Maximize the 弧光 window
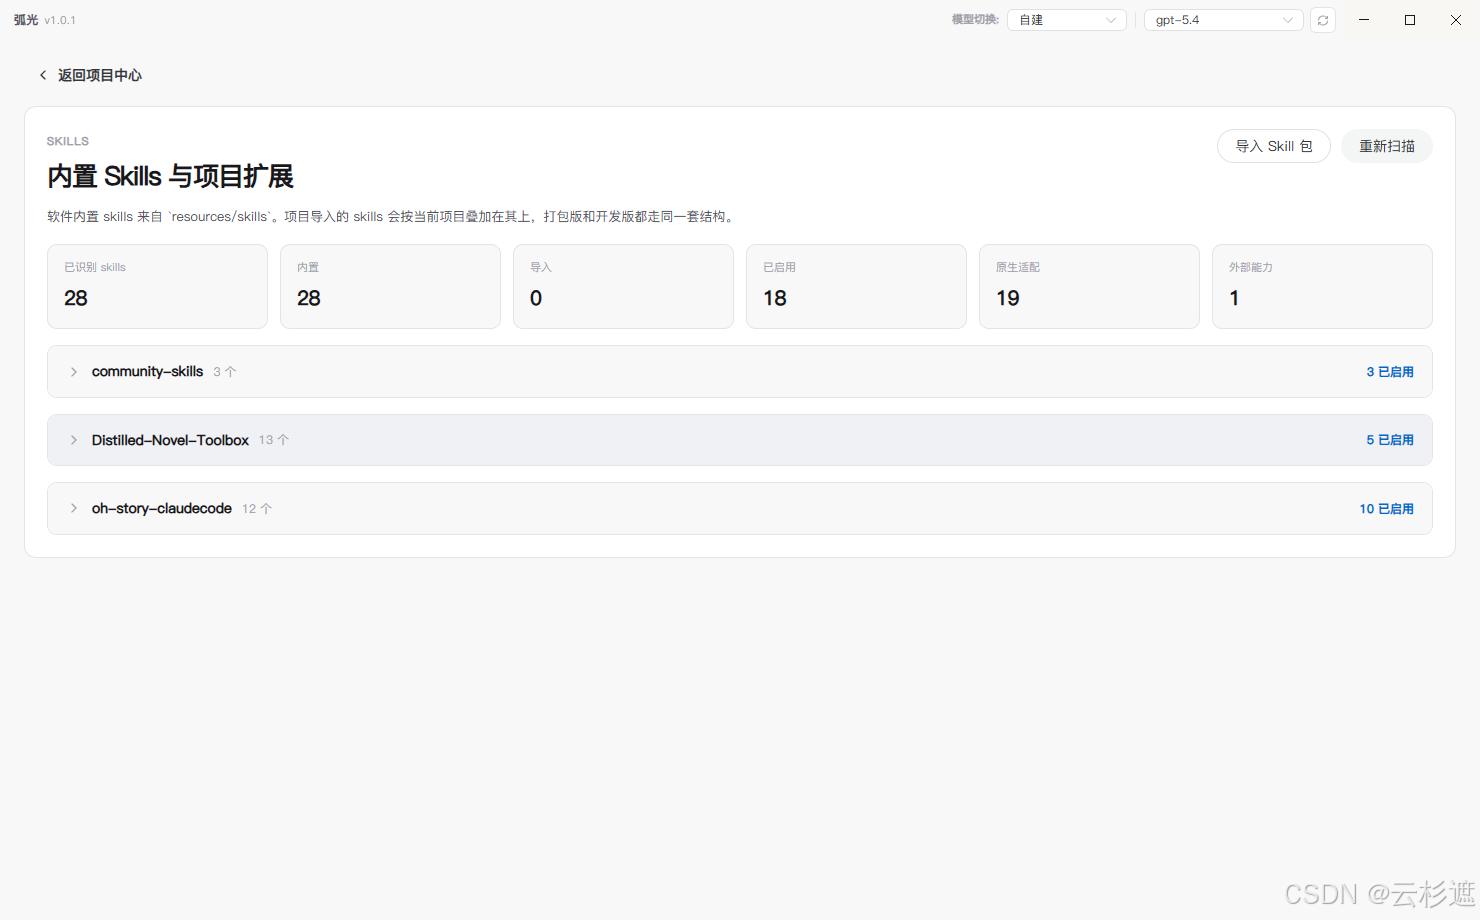This screenshot has width=1480, height=920. click(1410, 20)
